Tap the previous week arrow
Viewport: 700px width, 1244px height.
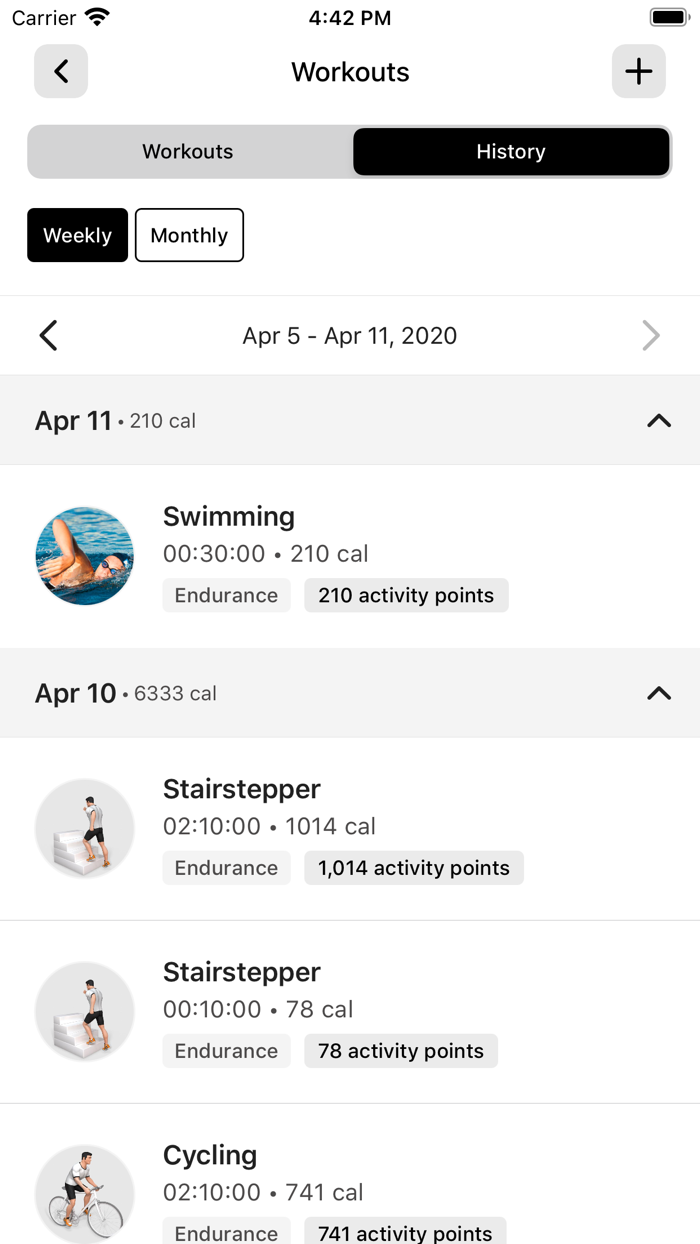tap(48, 335)
